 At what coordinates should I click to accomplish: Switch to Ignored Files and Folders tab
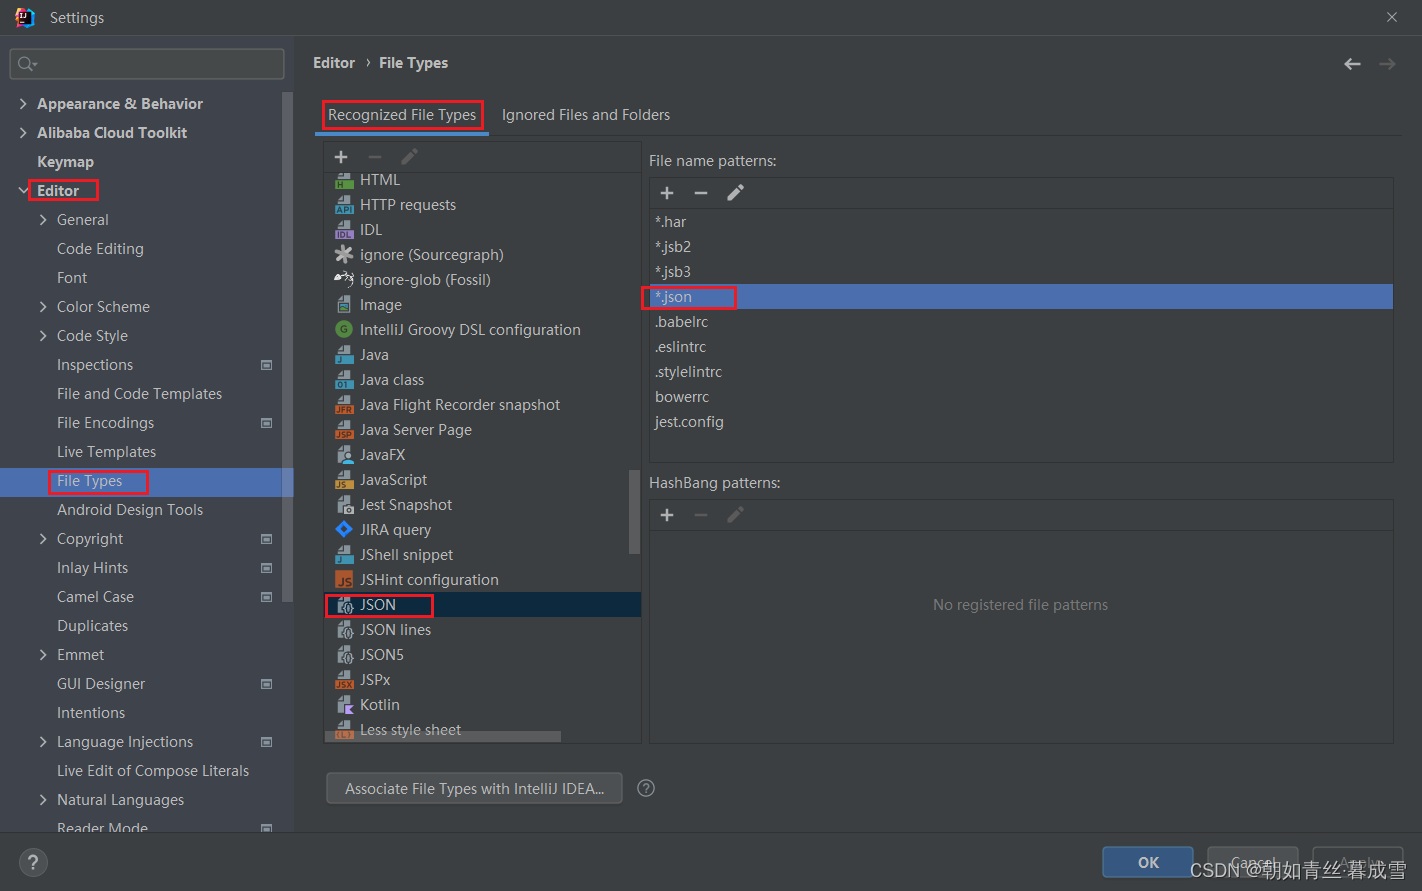point(586,115)
